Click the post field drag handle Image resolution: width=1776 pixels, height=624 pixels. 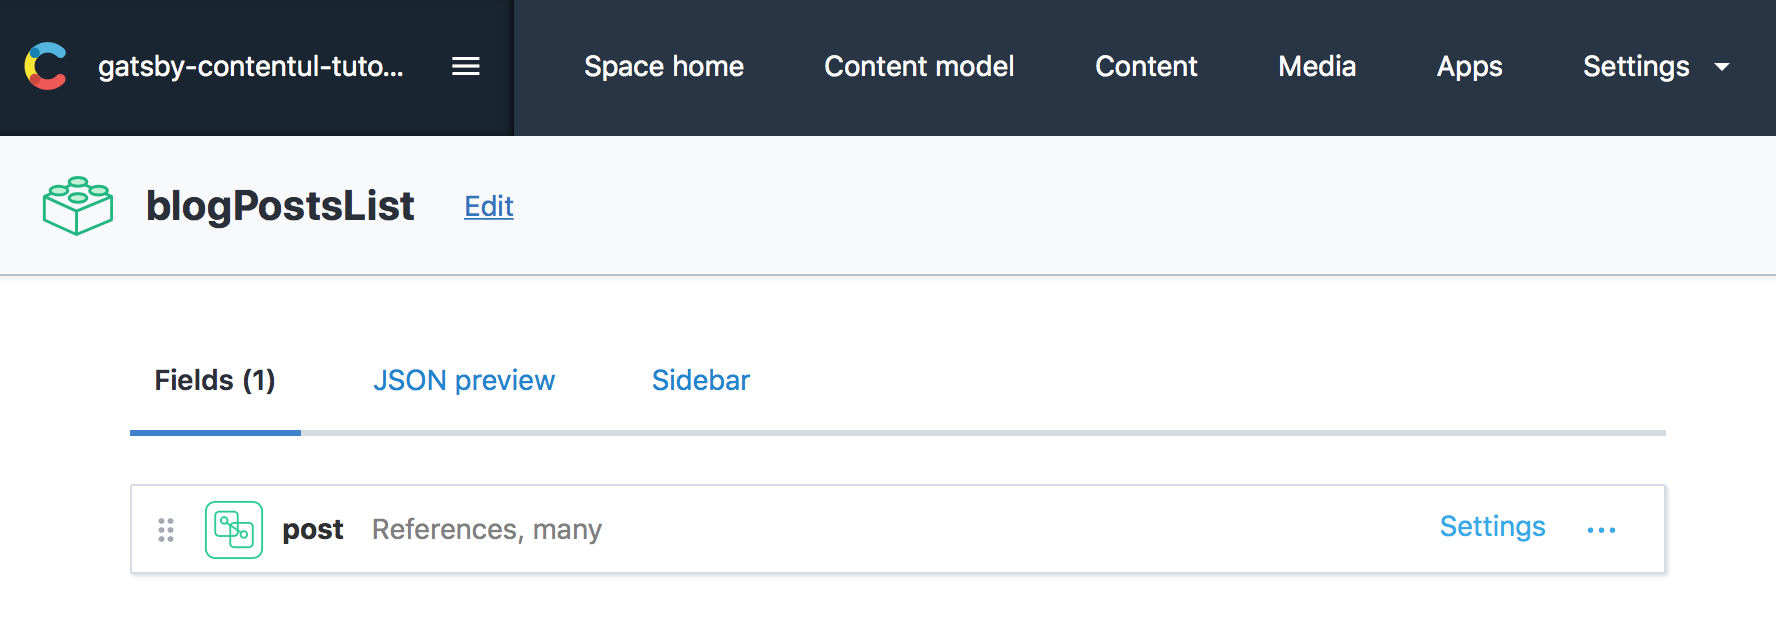(x=166, y=530)
